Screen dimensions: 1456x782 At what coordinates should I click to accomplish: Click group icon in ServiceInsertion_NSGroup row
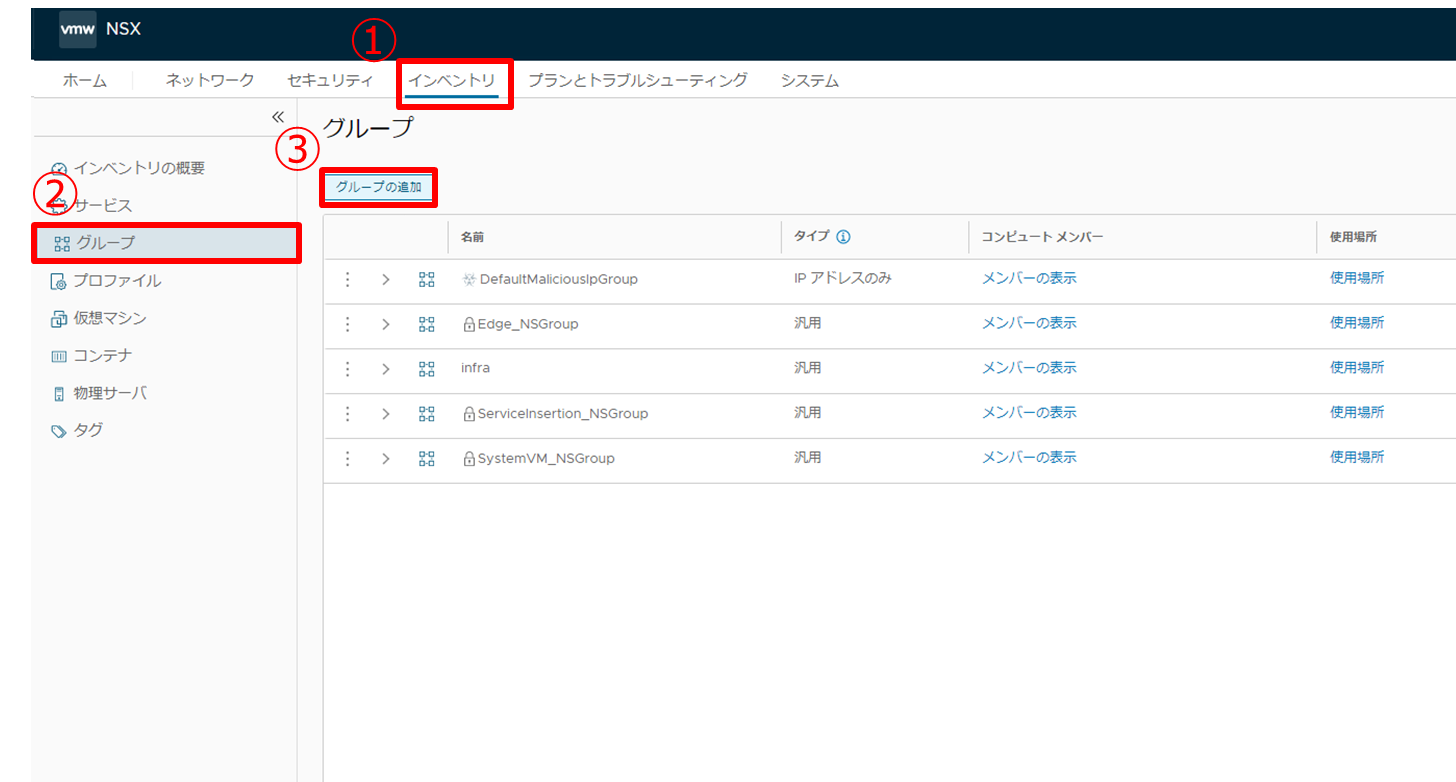click(427, 414)
